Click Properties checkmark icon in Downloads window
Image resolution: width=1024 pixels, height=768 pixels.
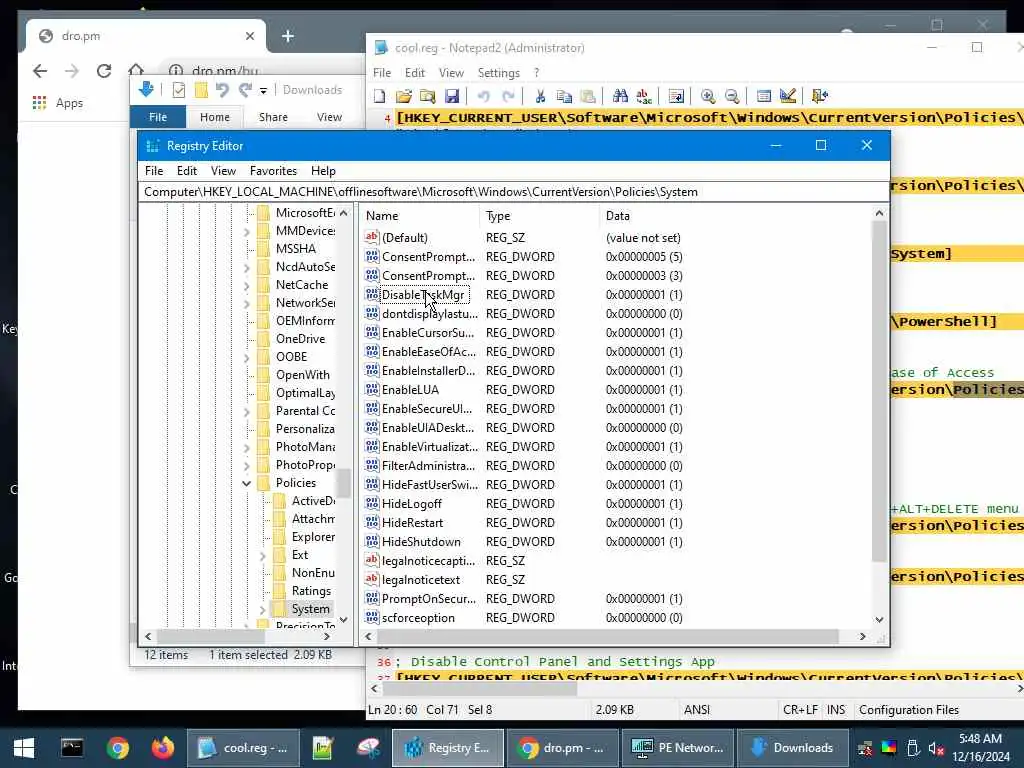(x=178, y=90)
